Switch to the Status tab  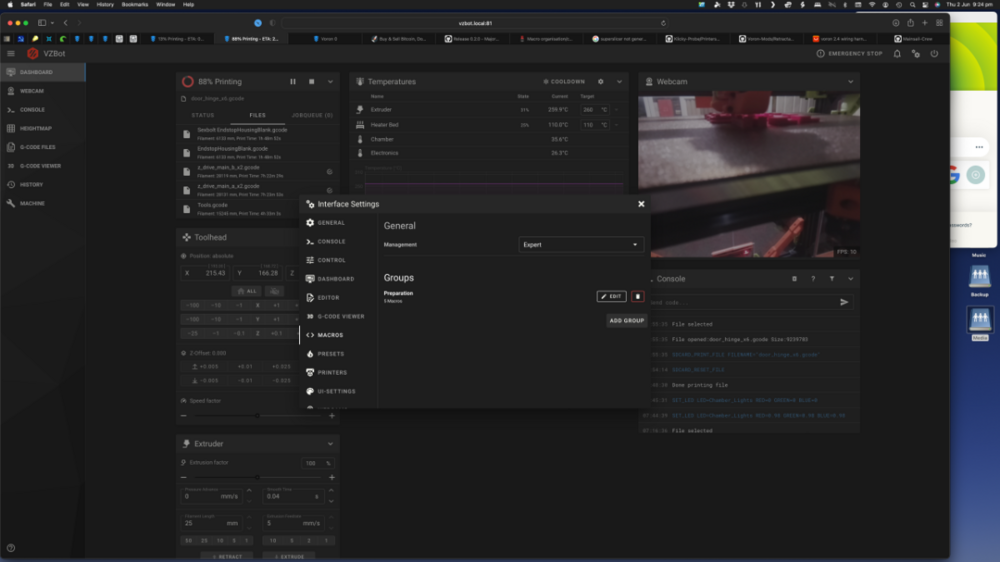[x=203, y=115]
